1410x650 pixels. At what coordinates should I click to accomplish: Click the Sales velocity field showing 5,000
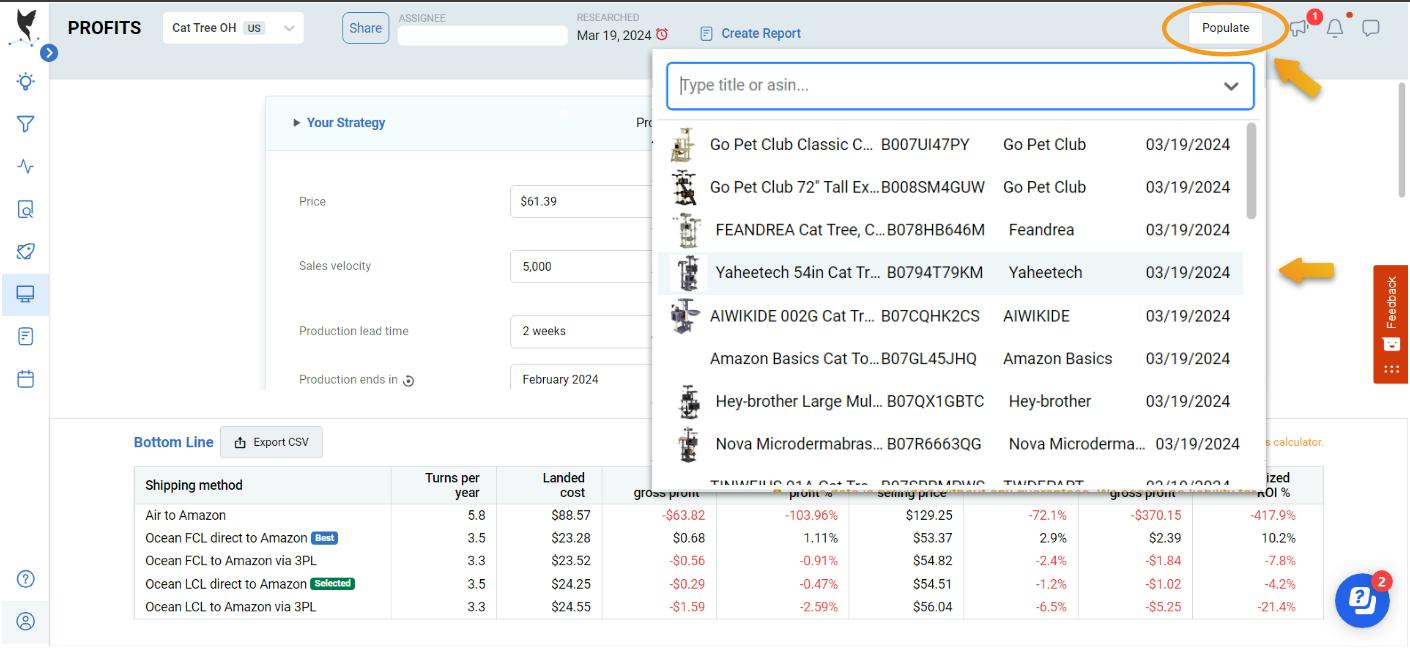pos(581,266)
